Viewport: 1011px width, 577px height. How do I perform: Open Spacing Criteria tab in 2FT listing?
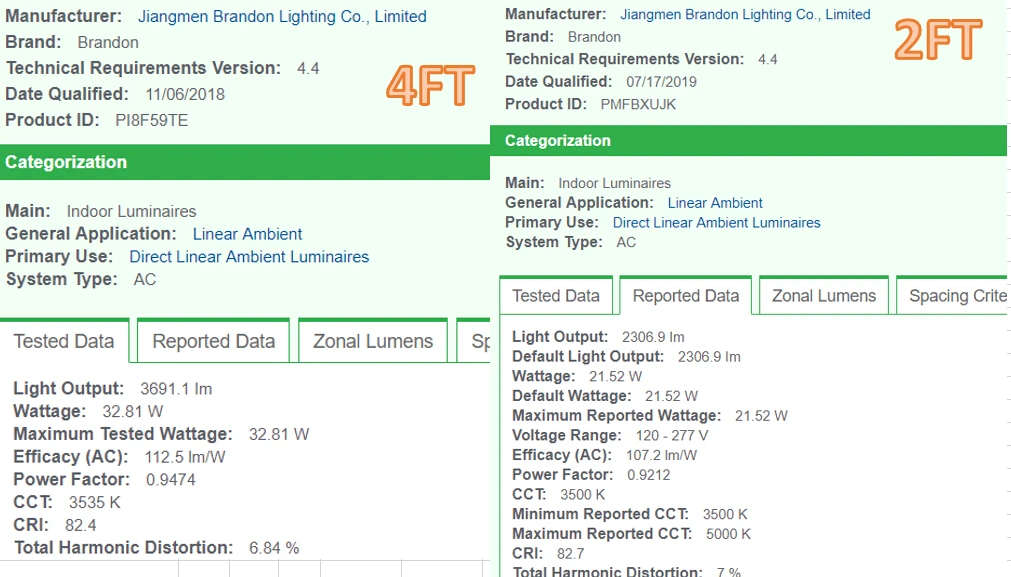point(956,296)
